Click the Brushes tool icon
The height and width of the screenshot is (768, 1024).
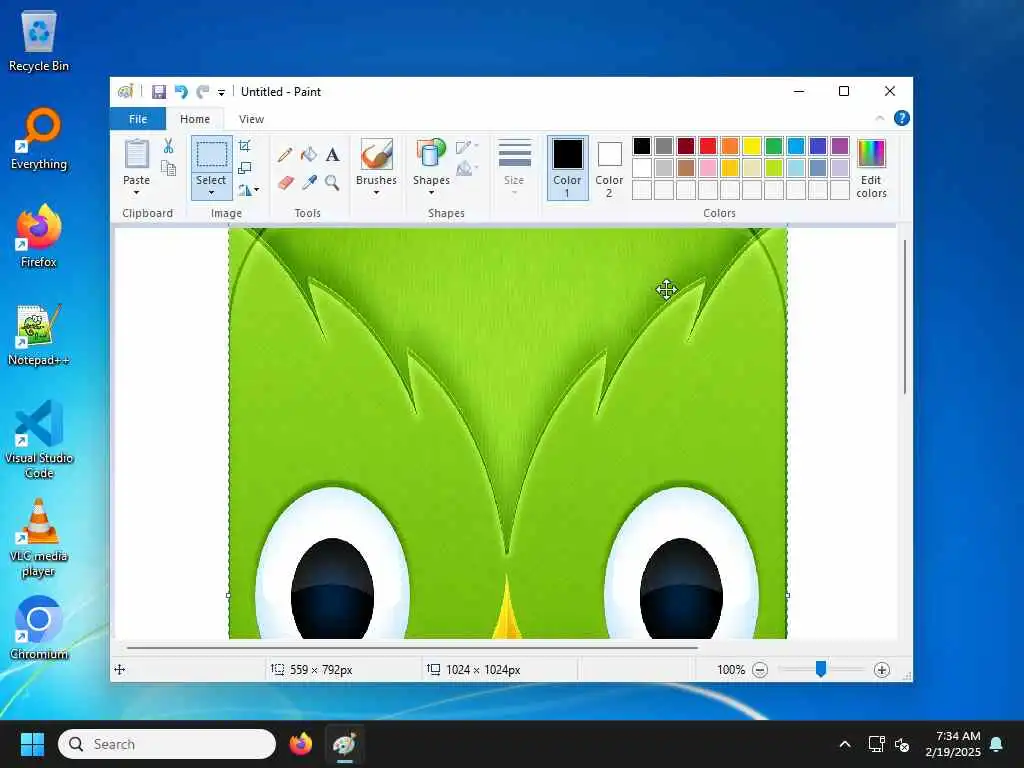point(377,154)
